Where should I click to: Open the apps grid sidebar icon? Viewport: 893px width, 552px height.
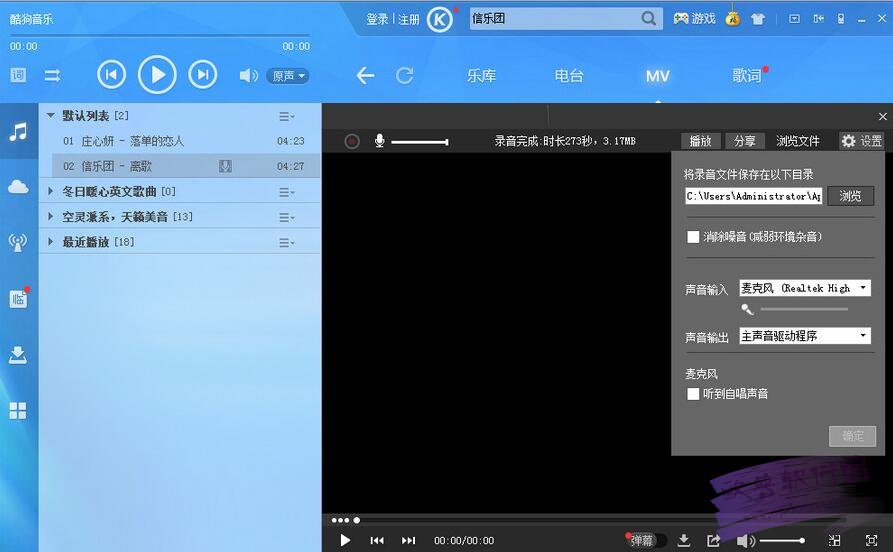coord(18,411)
